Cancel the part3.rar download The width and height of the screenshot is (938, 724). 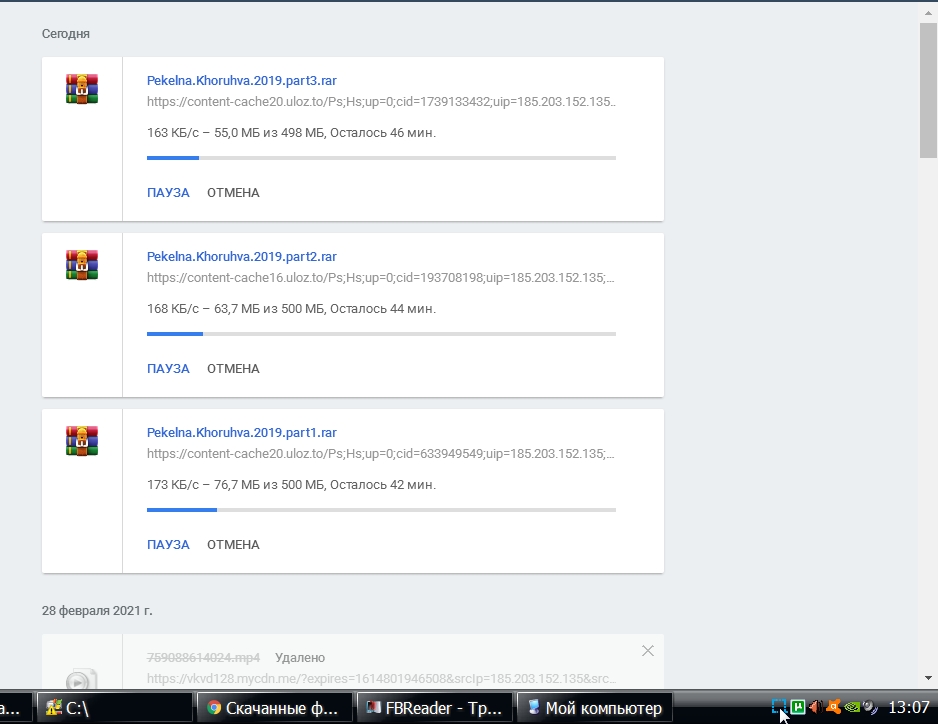click(x=233, y=193)
